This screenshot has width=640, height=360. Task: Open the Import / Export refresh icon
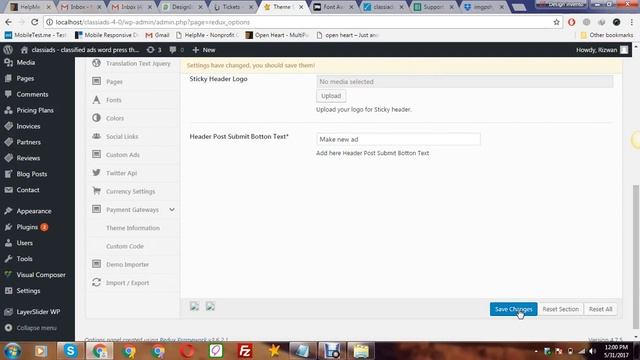click(96, 282)
